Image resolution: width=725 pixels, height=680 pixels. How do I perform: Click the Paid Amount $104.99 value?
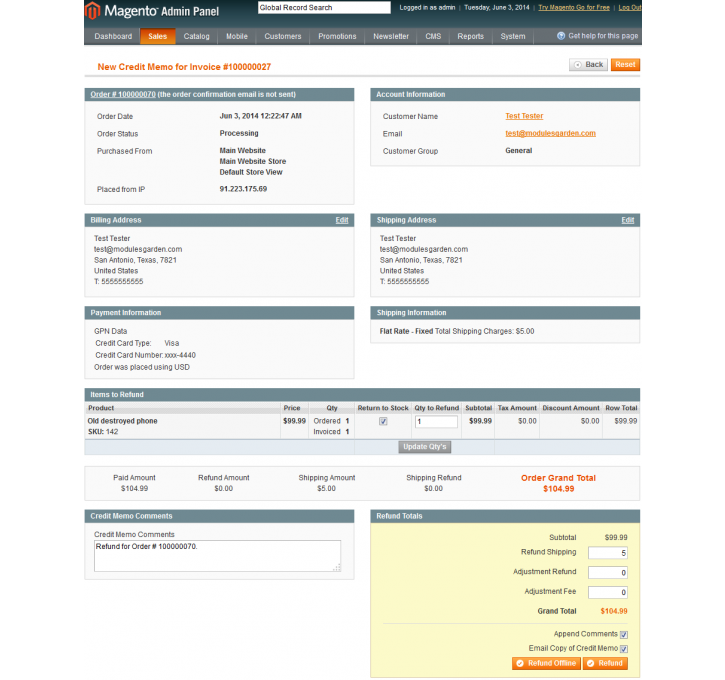[135, 489]
